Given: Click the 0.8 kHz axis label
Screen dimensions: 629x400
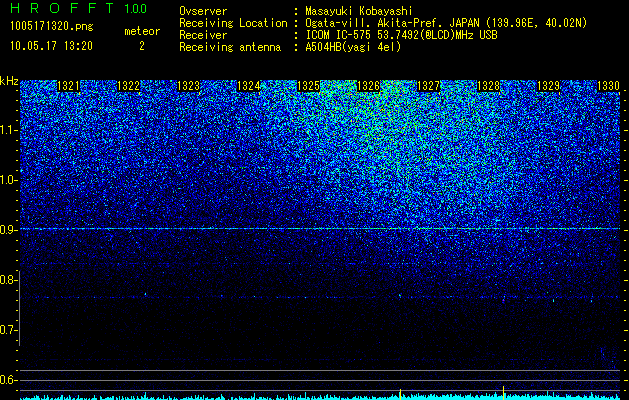Looking at the screenshot, I should pyautogui.click(x=9, y=280).
